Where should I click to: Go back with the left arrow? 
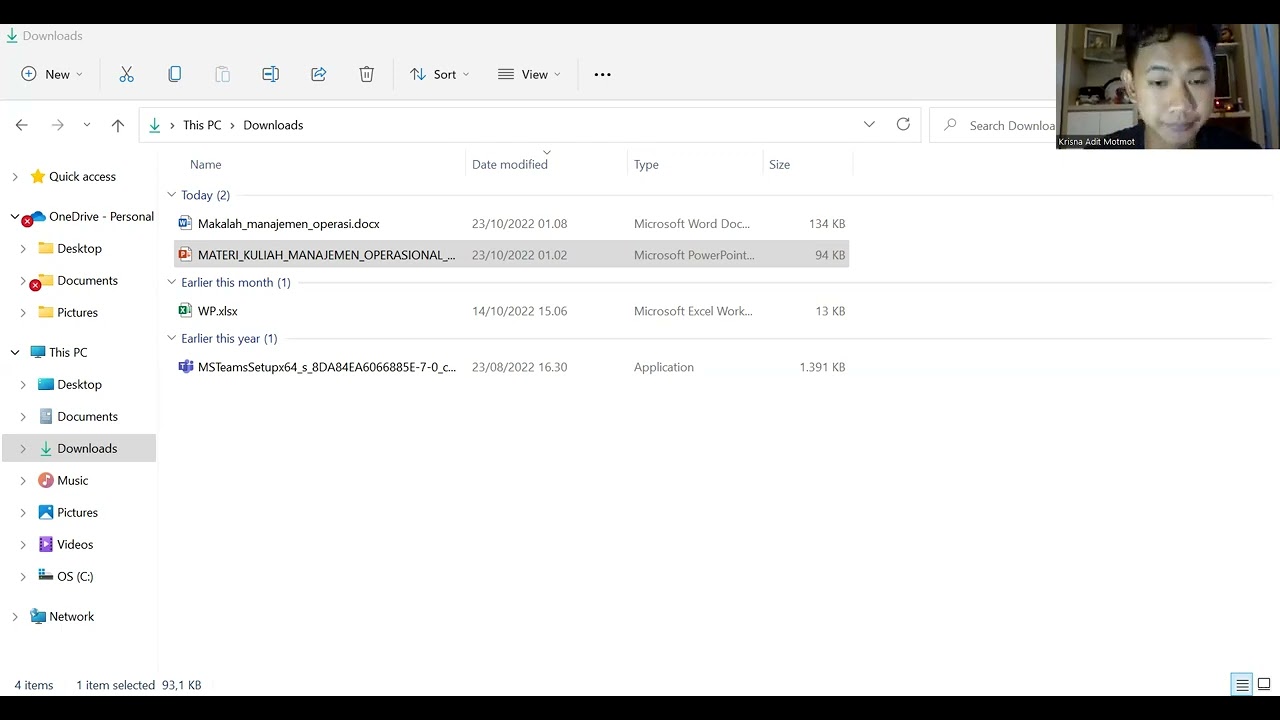pyautogui.click(x=22, y=125)
